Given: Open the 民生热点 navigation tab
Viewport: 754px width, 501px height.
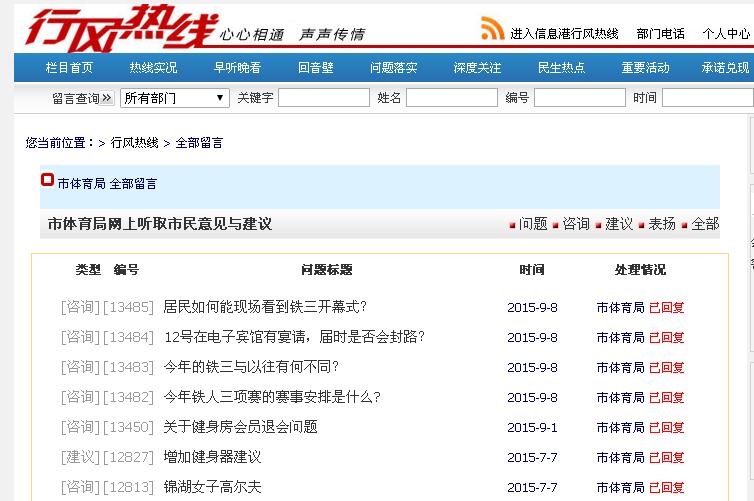Looking at the screenshot, I should (x=561, y=68).
